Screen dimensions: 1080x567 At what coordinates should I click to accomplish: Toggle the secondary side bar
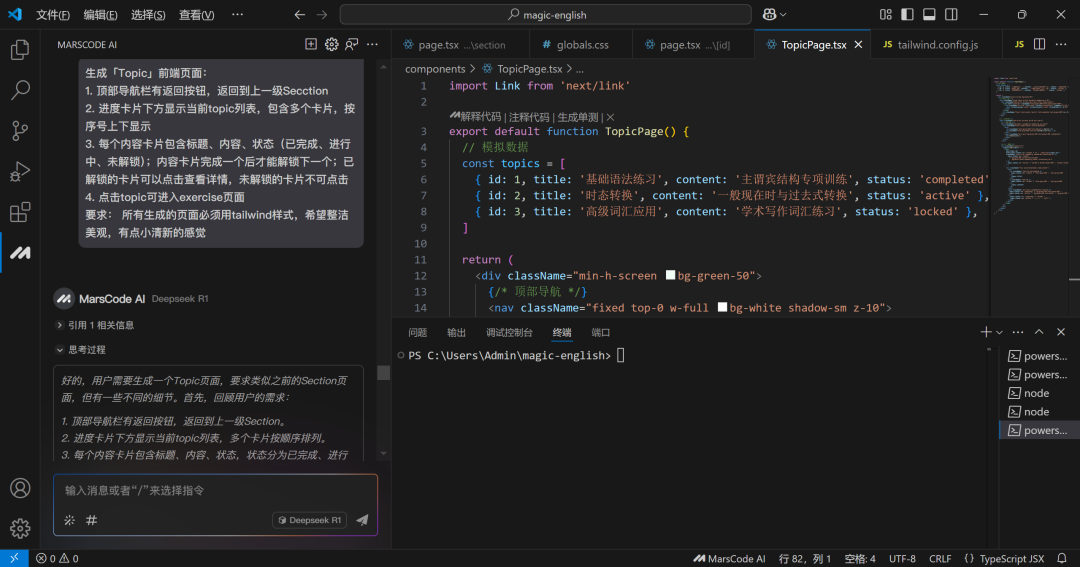click(x=951, y=15)
